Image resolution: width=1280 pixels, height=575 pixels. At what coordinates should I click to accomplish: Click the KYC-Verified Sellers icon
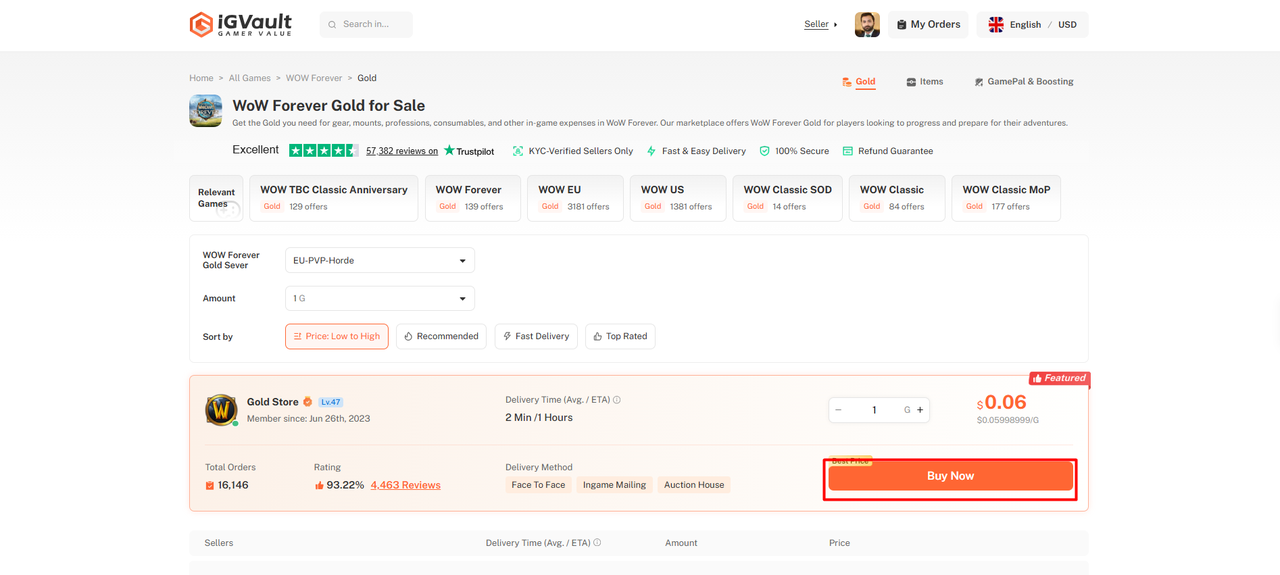518,151
